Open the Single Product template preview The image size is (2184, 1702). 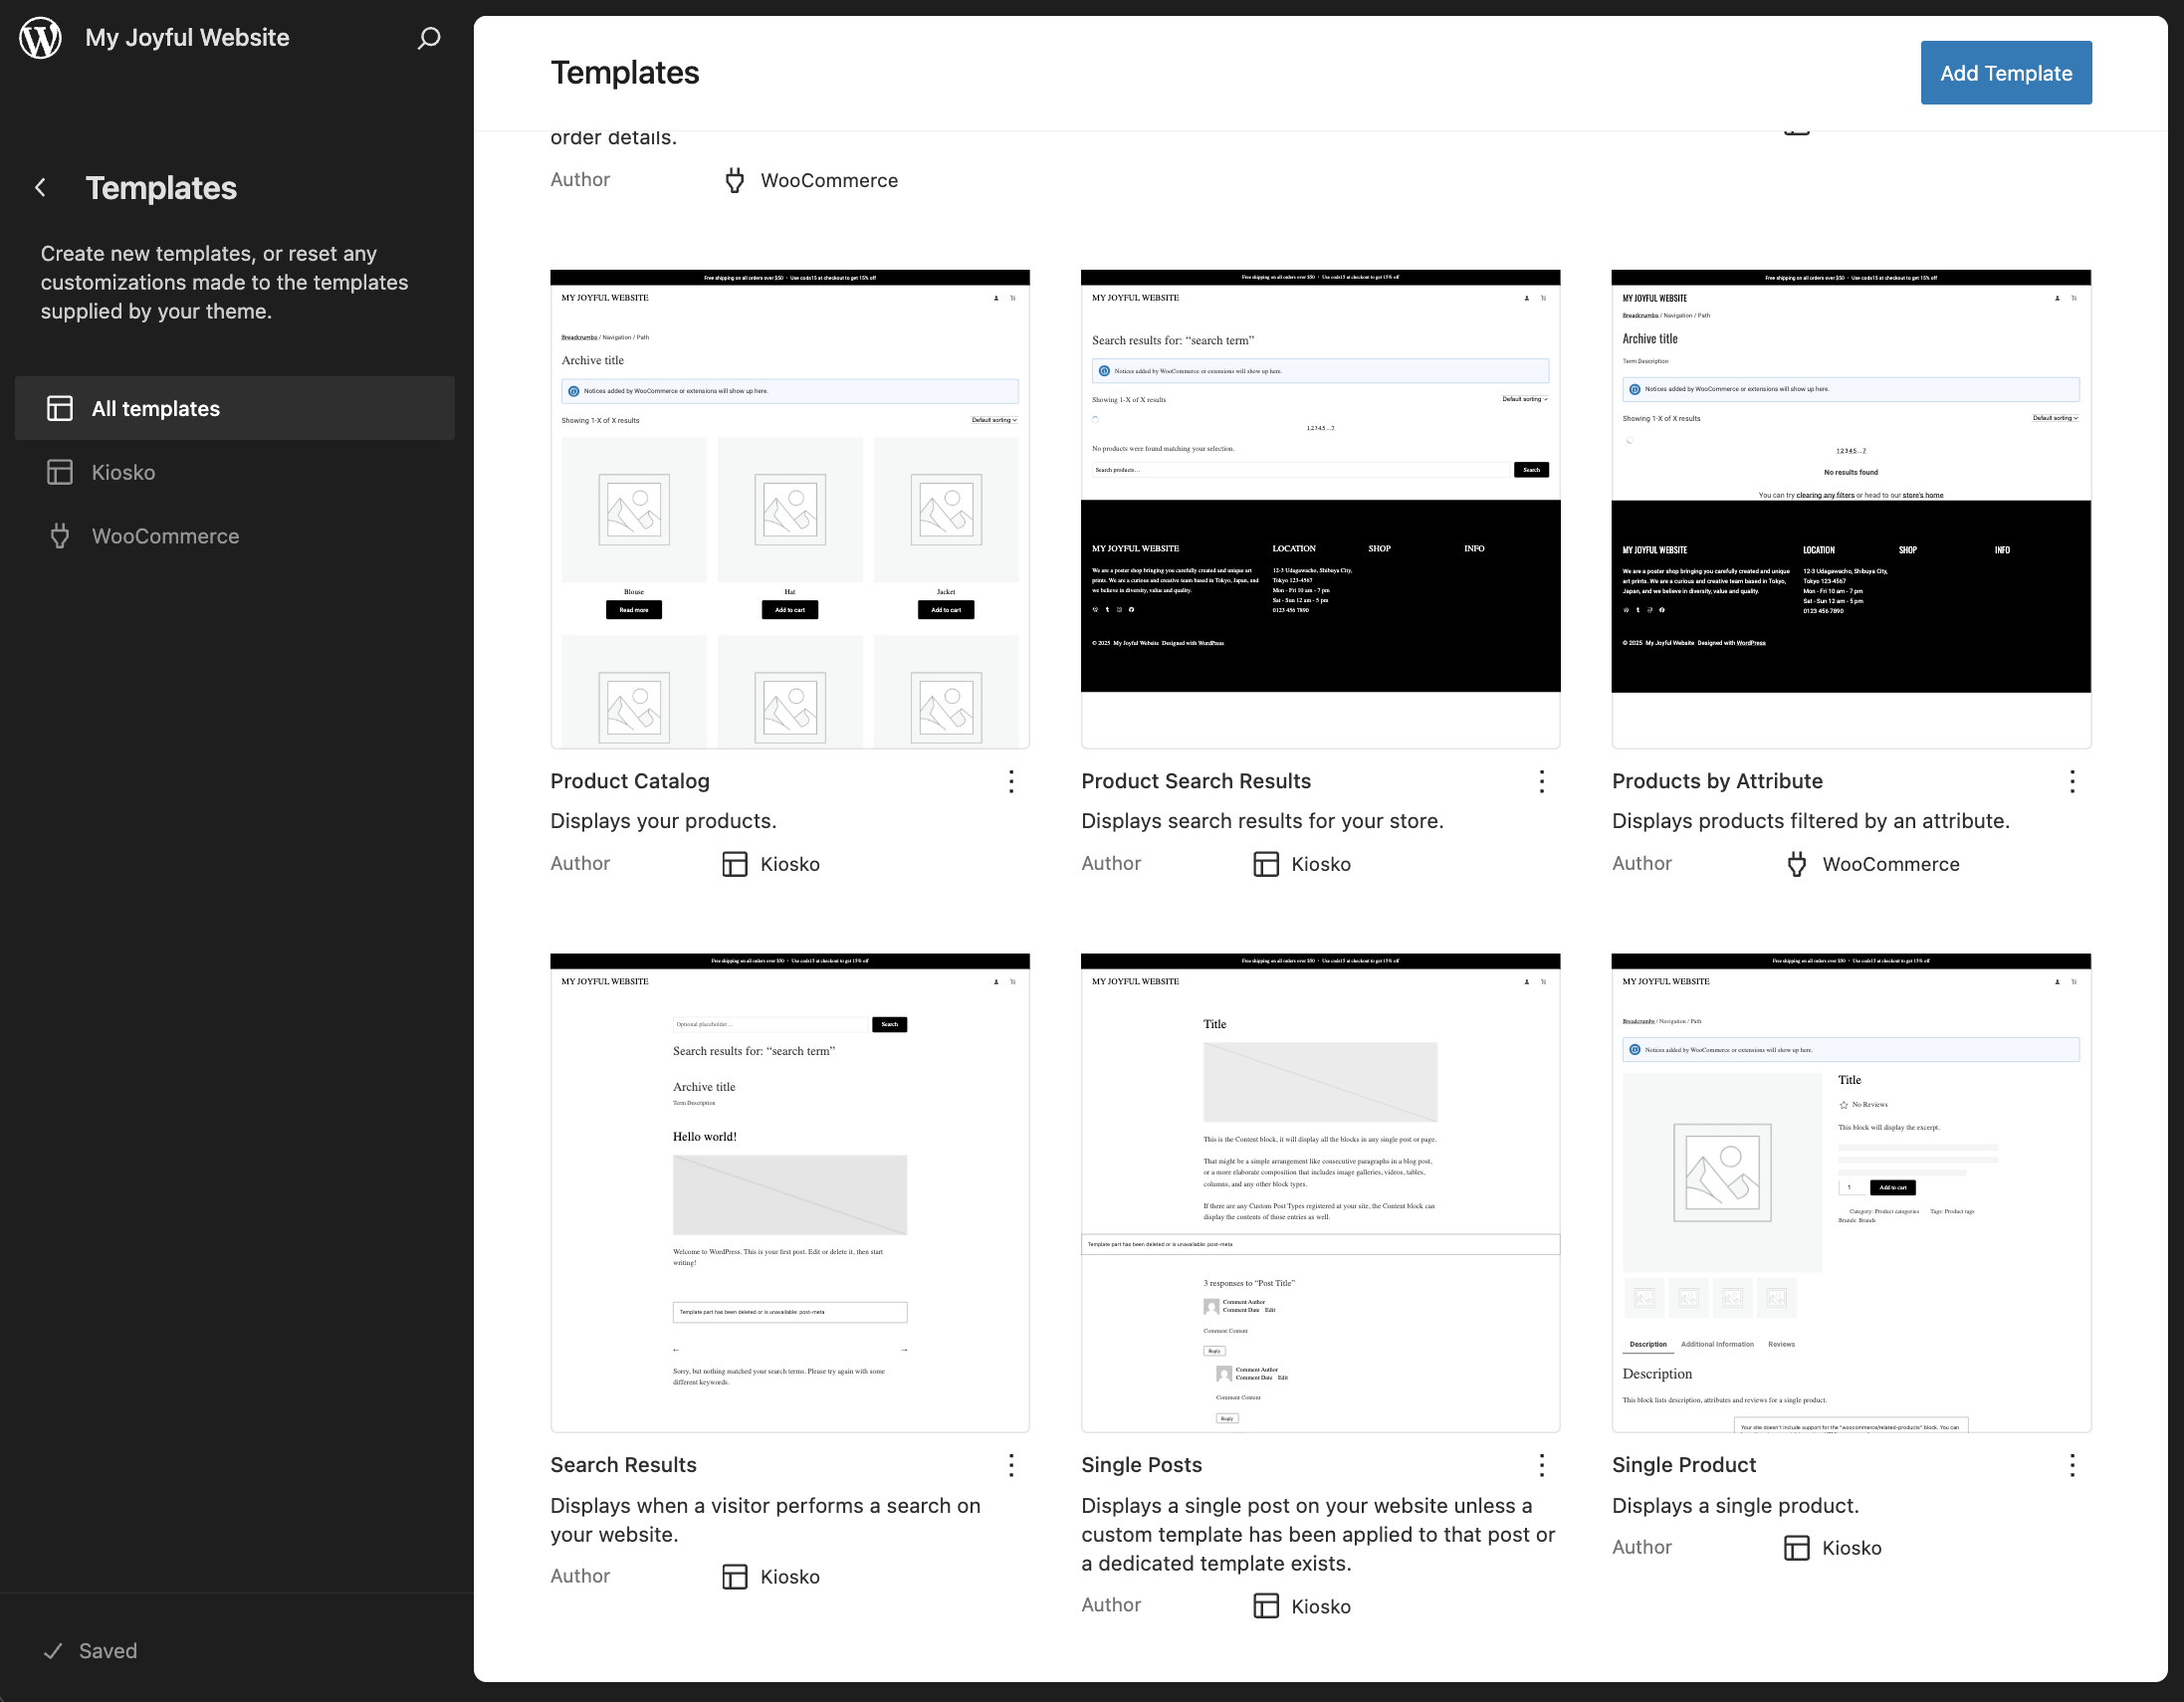[1851, 1193]
